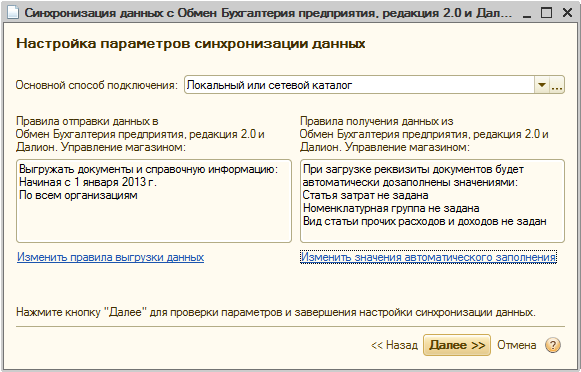The image size is (581, 372).
Task: Click the document icon in title bar
Action: [x=13, y=13]
